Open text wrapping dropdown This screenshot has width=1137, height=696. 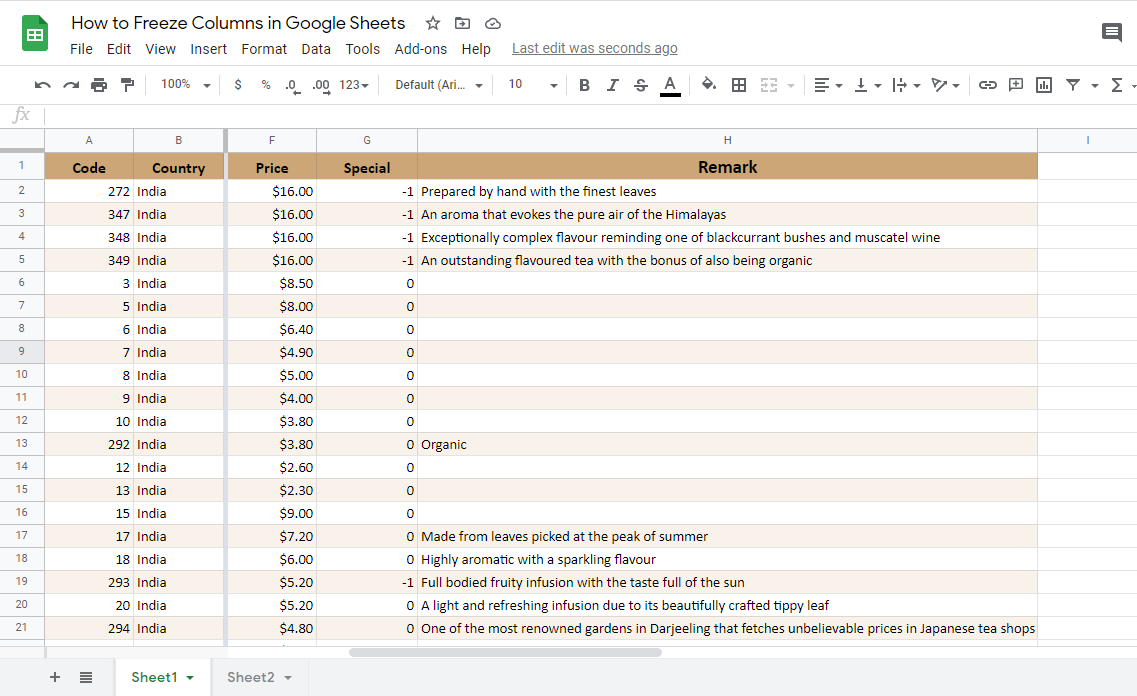(906, 85)
